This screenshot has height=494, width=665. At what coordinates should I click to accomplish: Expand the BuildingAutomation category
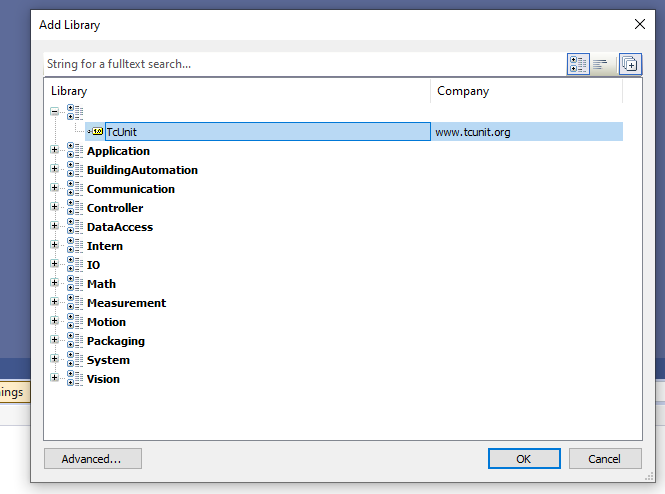point(54,169)
